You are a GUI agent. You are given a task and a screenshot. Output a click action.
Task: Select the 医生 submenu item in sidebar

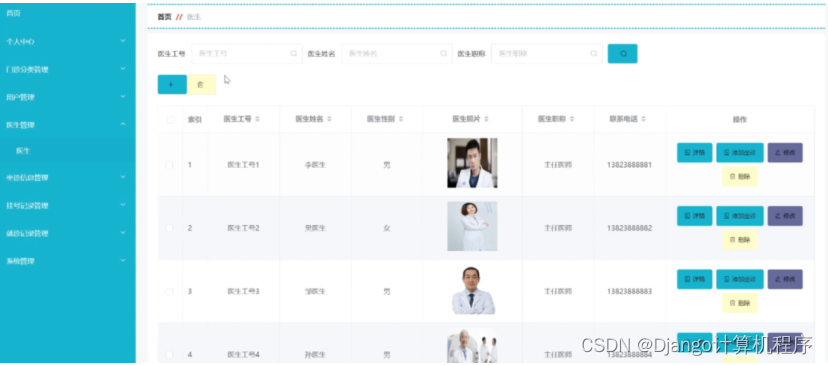click(68, 151)
